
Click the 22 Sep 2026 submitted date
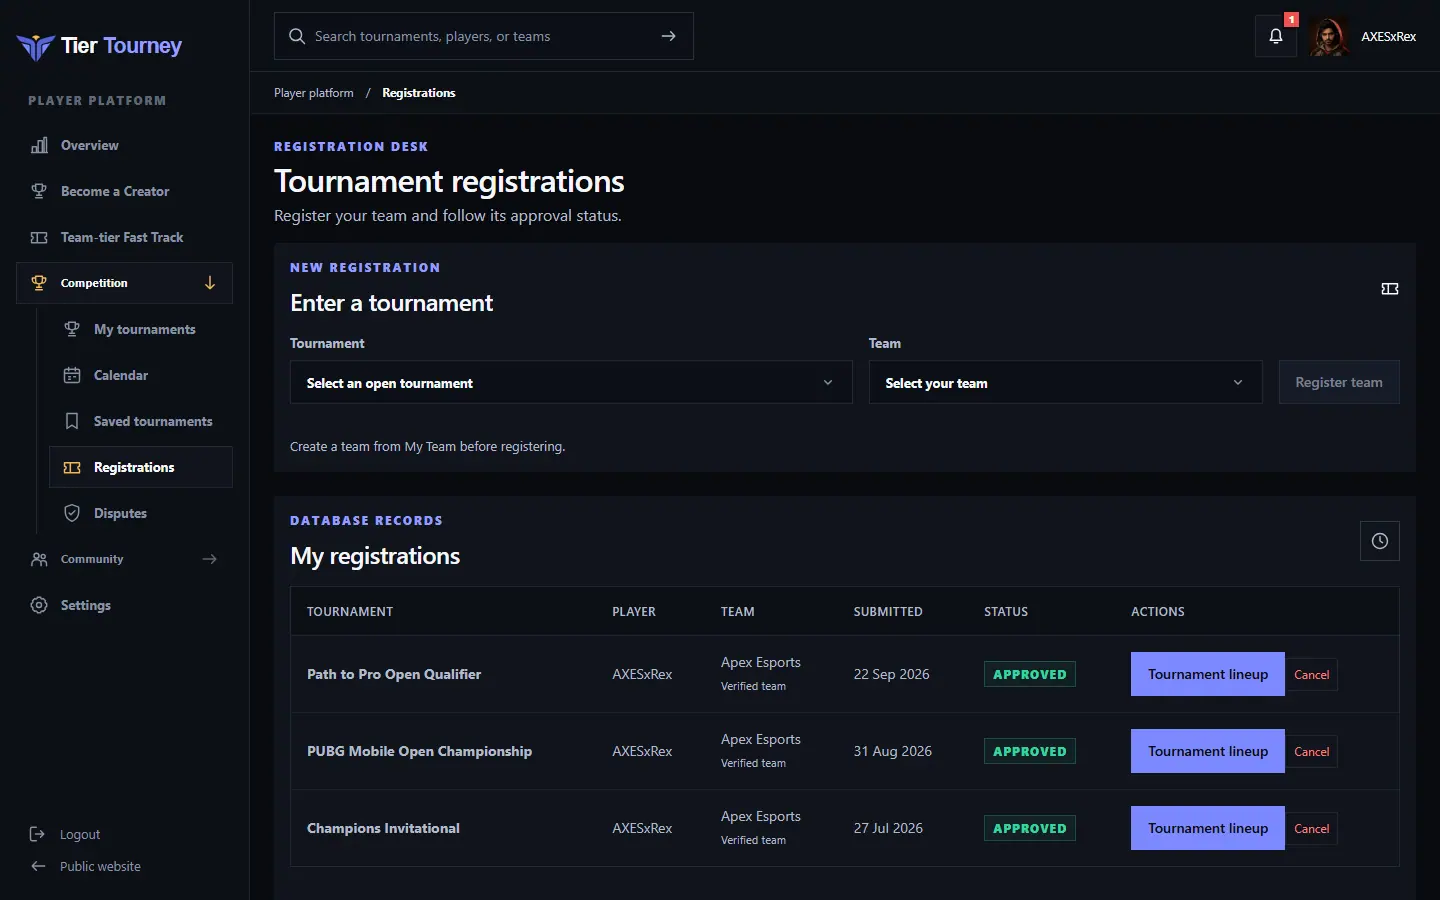click(892, 675)
